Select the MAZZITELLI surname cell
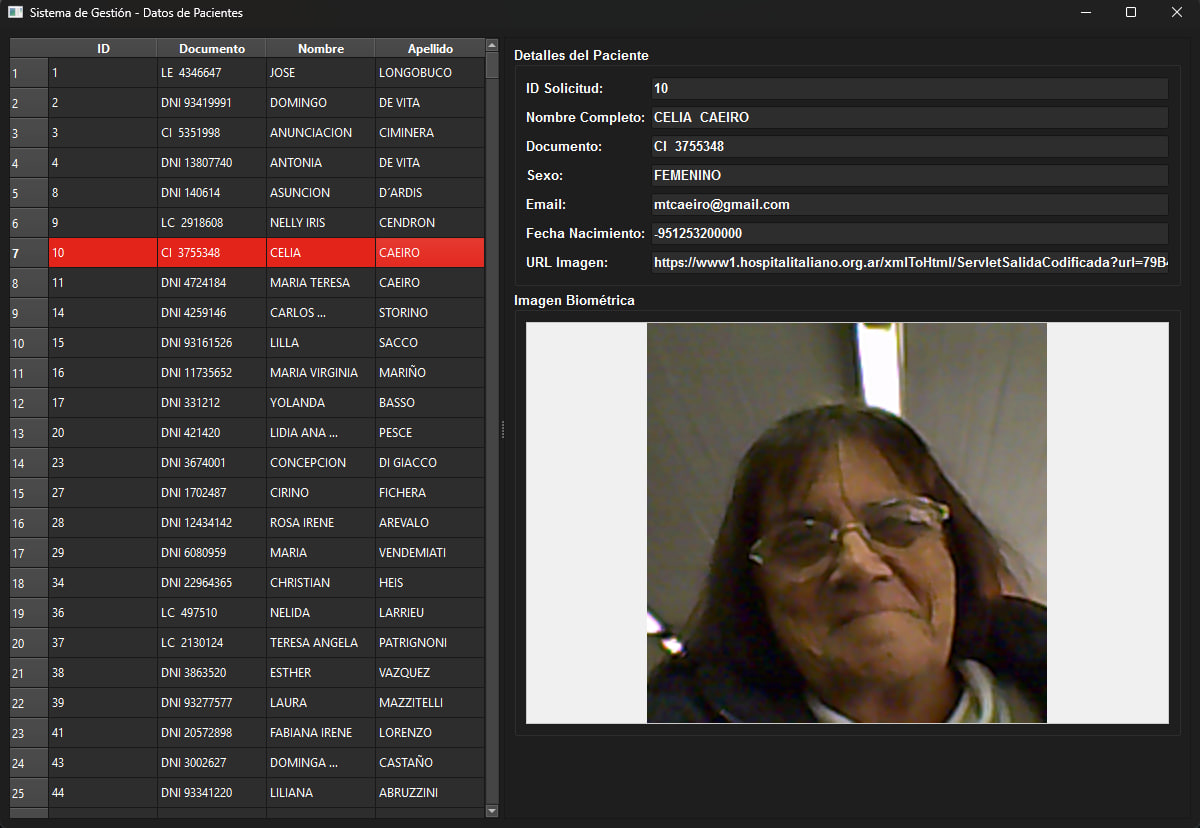The height and width of the screenshot is (828, 1200). (x=430, y=703)
